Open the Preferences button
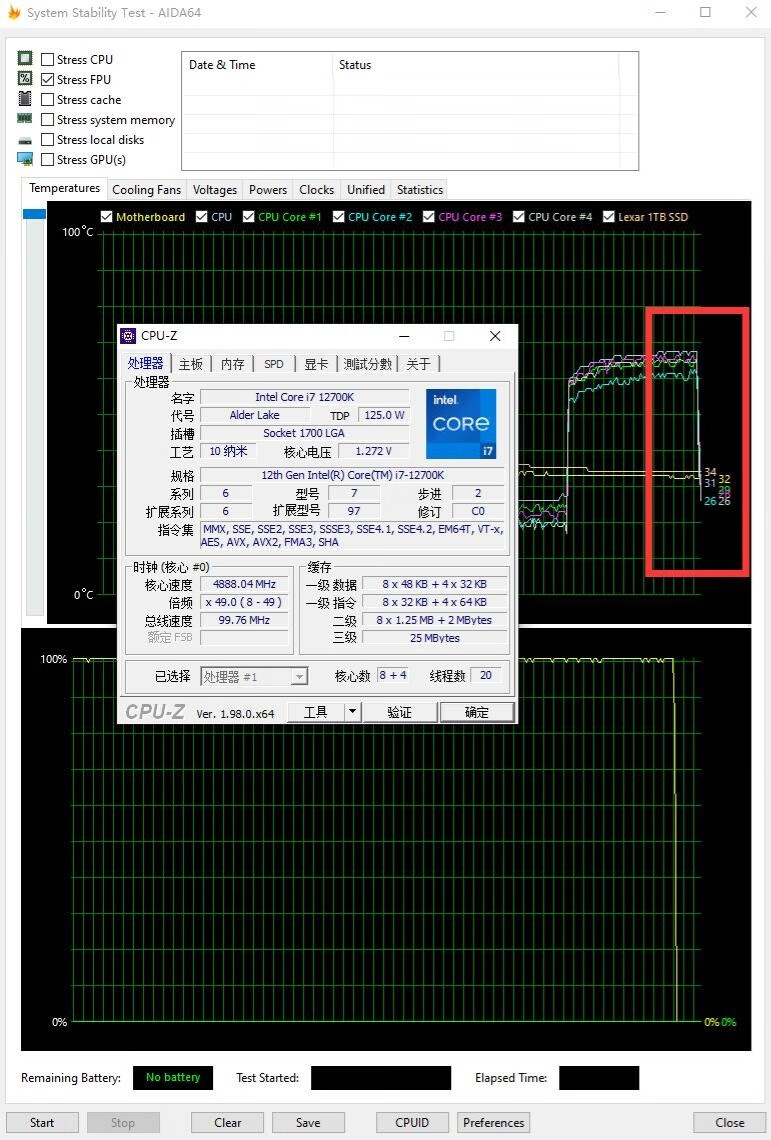Image resolution: width=771 pixels, height=1140 pixels. [493, 1123]
